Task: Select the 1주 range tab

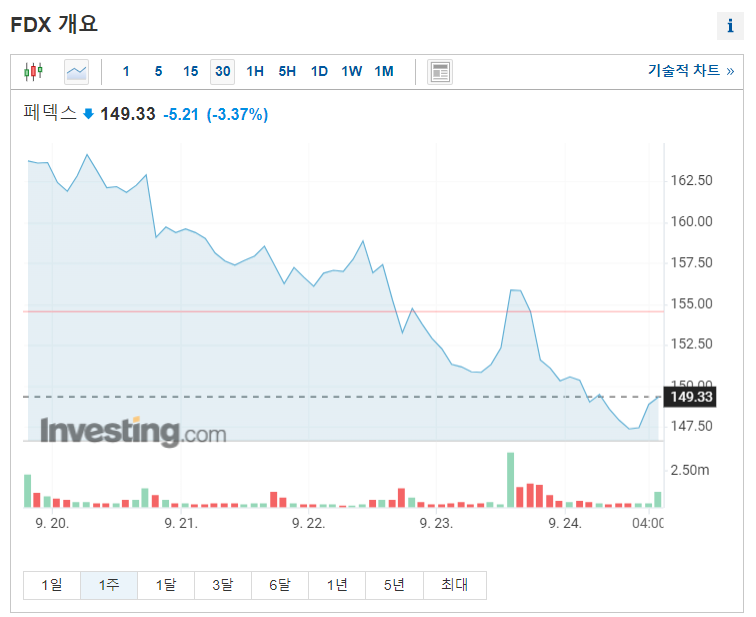Action: pos(109,585)
